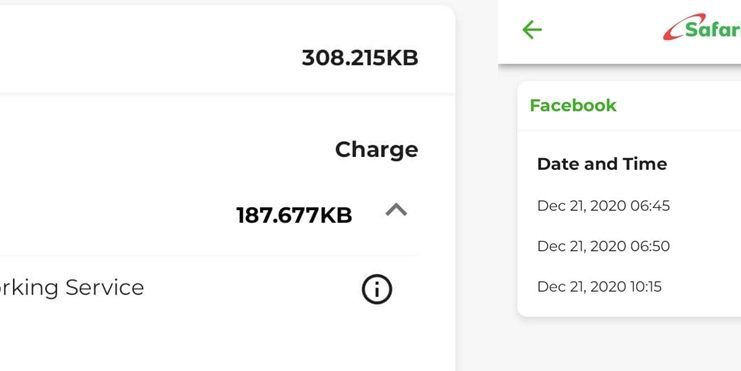Click the Facebook usage card body
The image size is (741, 371).
click(x=629, y=223)
